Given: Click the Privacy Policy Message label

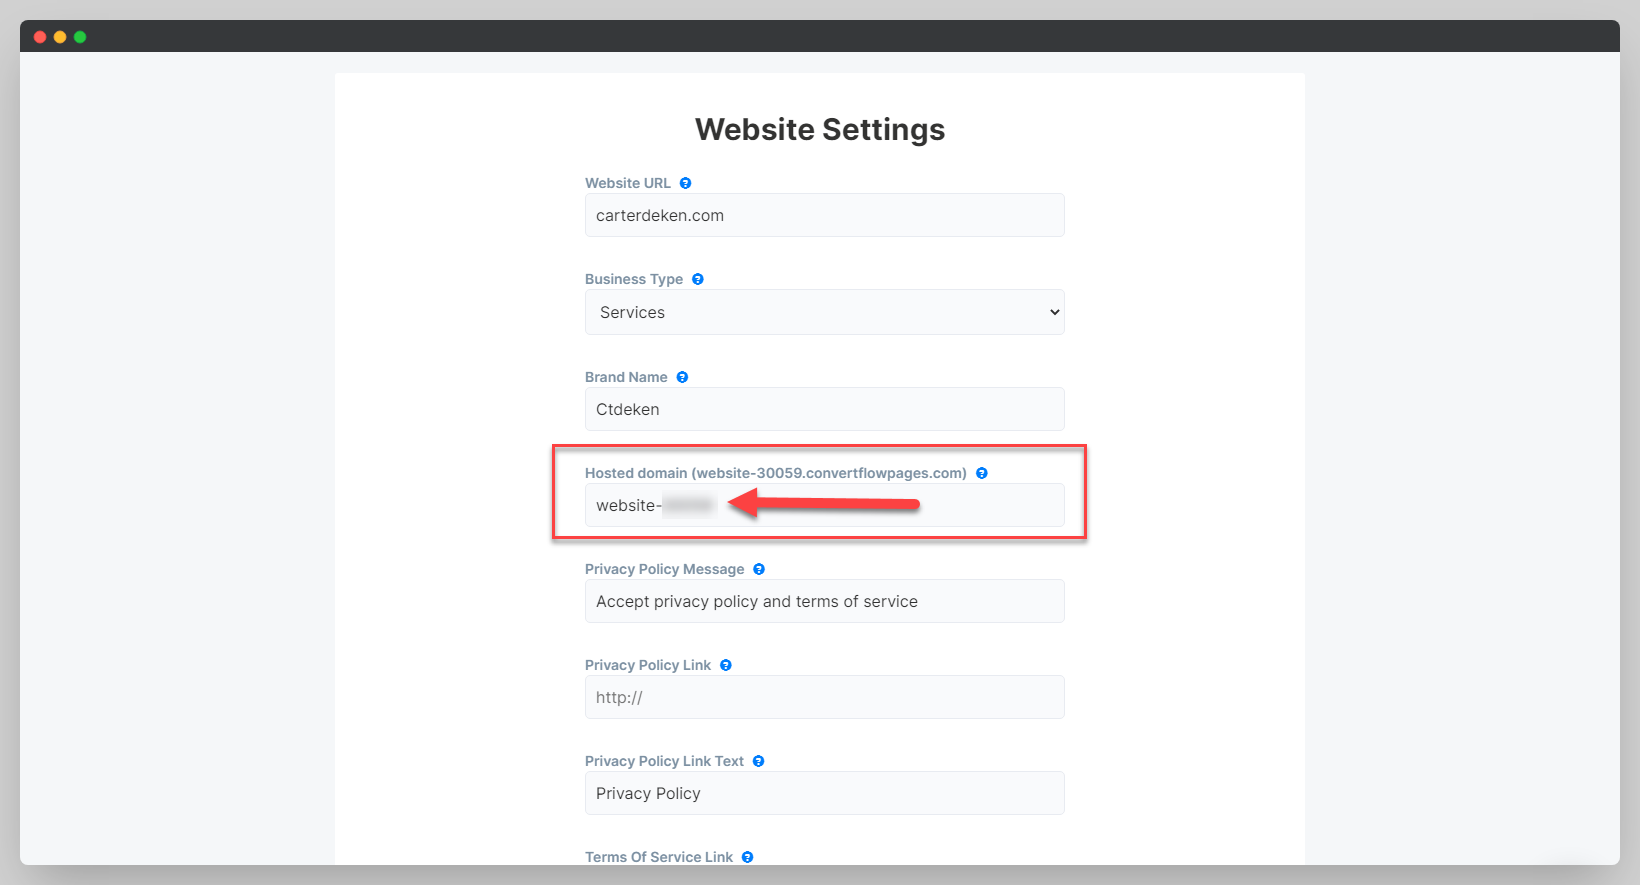Looking at the screenshot, I should click(665, 569).
